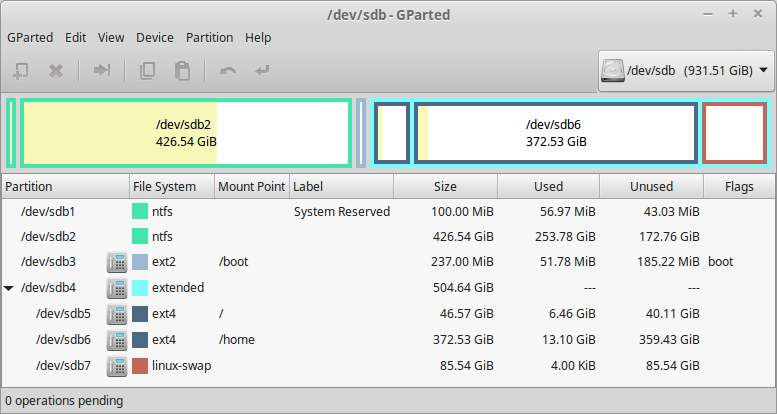Image resolution: width=777 pixels, height=414 pixels.
Task: Open the Partition menu
Action: pyautogui.click(x=209, y=38)
